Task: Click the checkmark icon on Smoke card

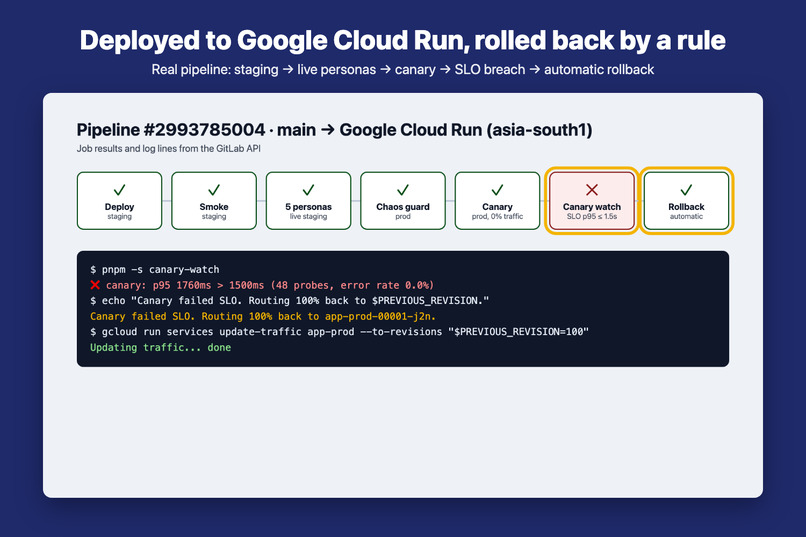Action: [x=214, y=190]
